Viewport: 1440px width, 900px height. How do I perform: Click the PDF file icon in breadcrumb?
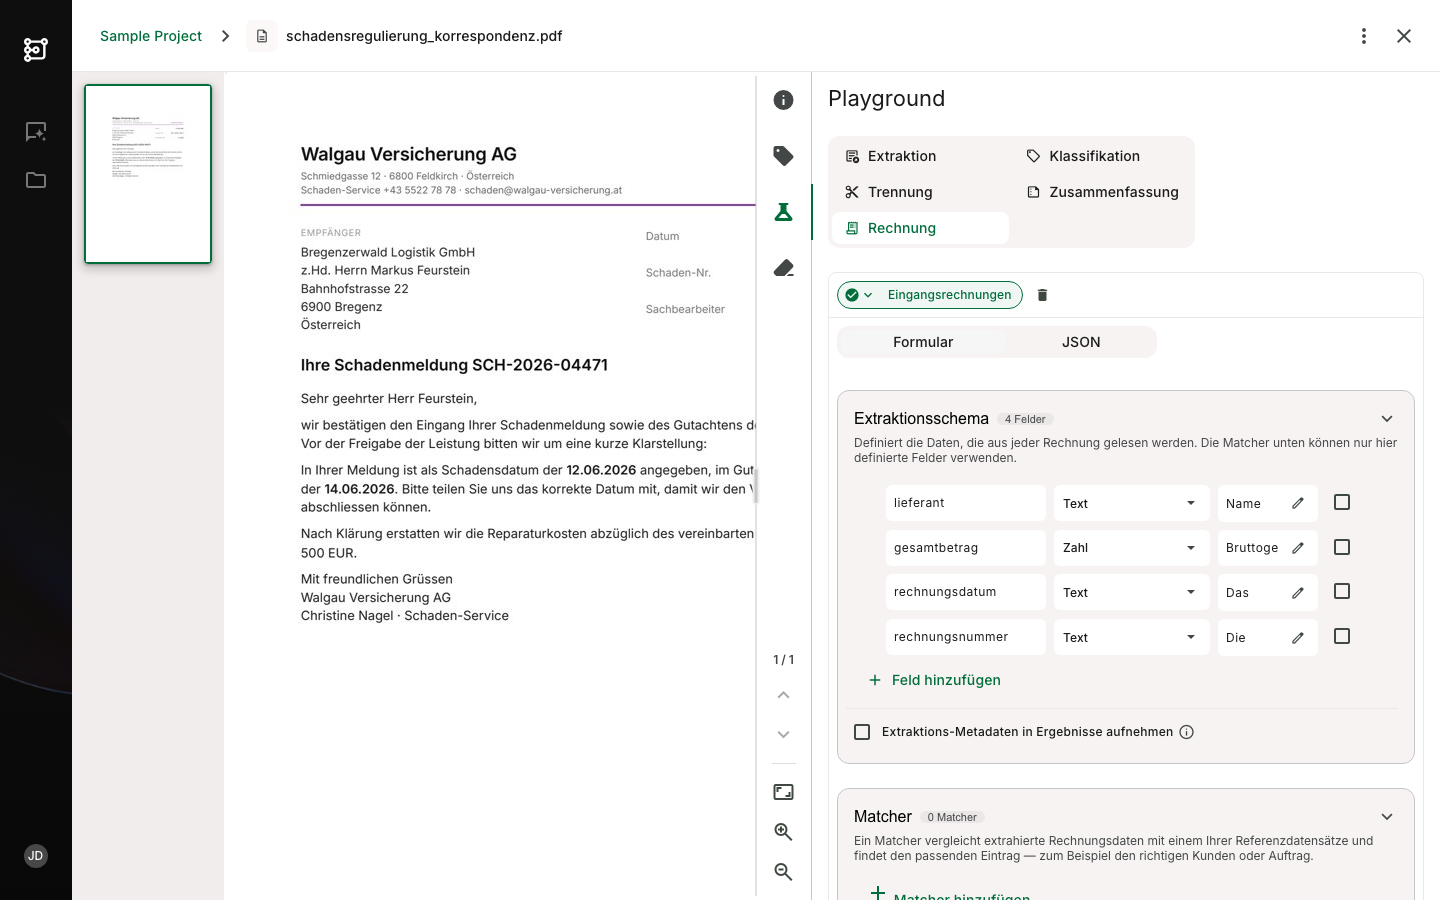[x=262, y=36]
